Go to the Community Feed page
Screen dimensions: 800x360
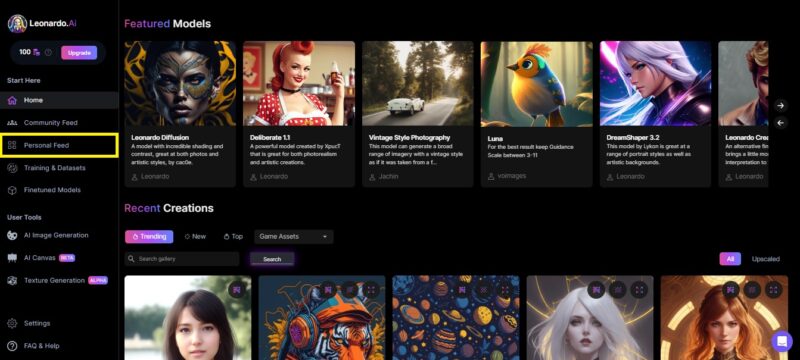(51, 123)
